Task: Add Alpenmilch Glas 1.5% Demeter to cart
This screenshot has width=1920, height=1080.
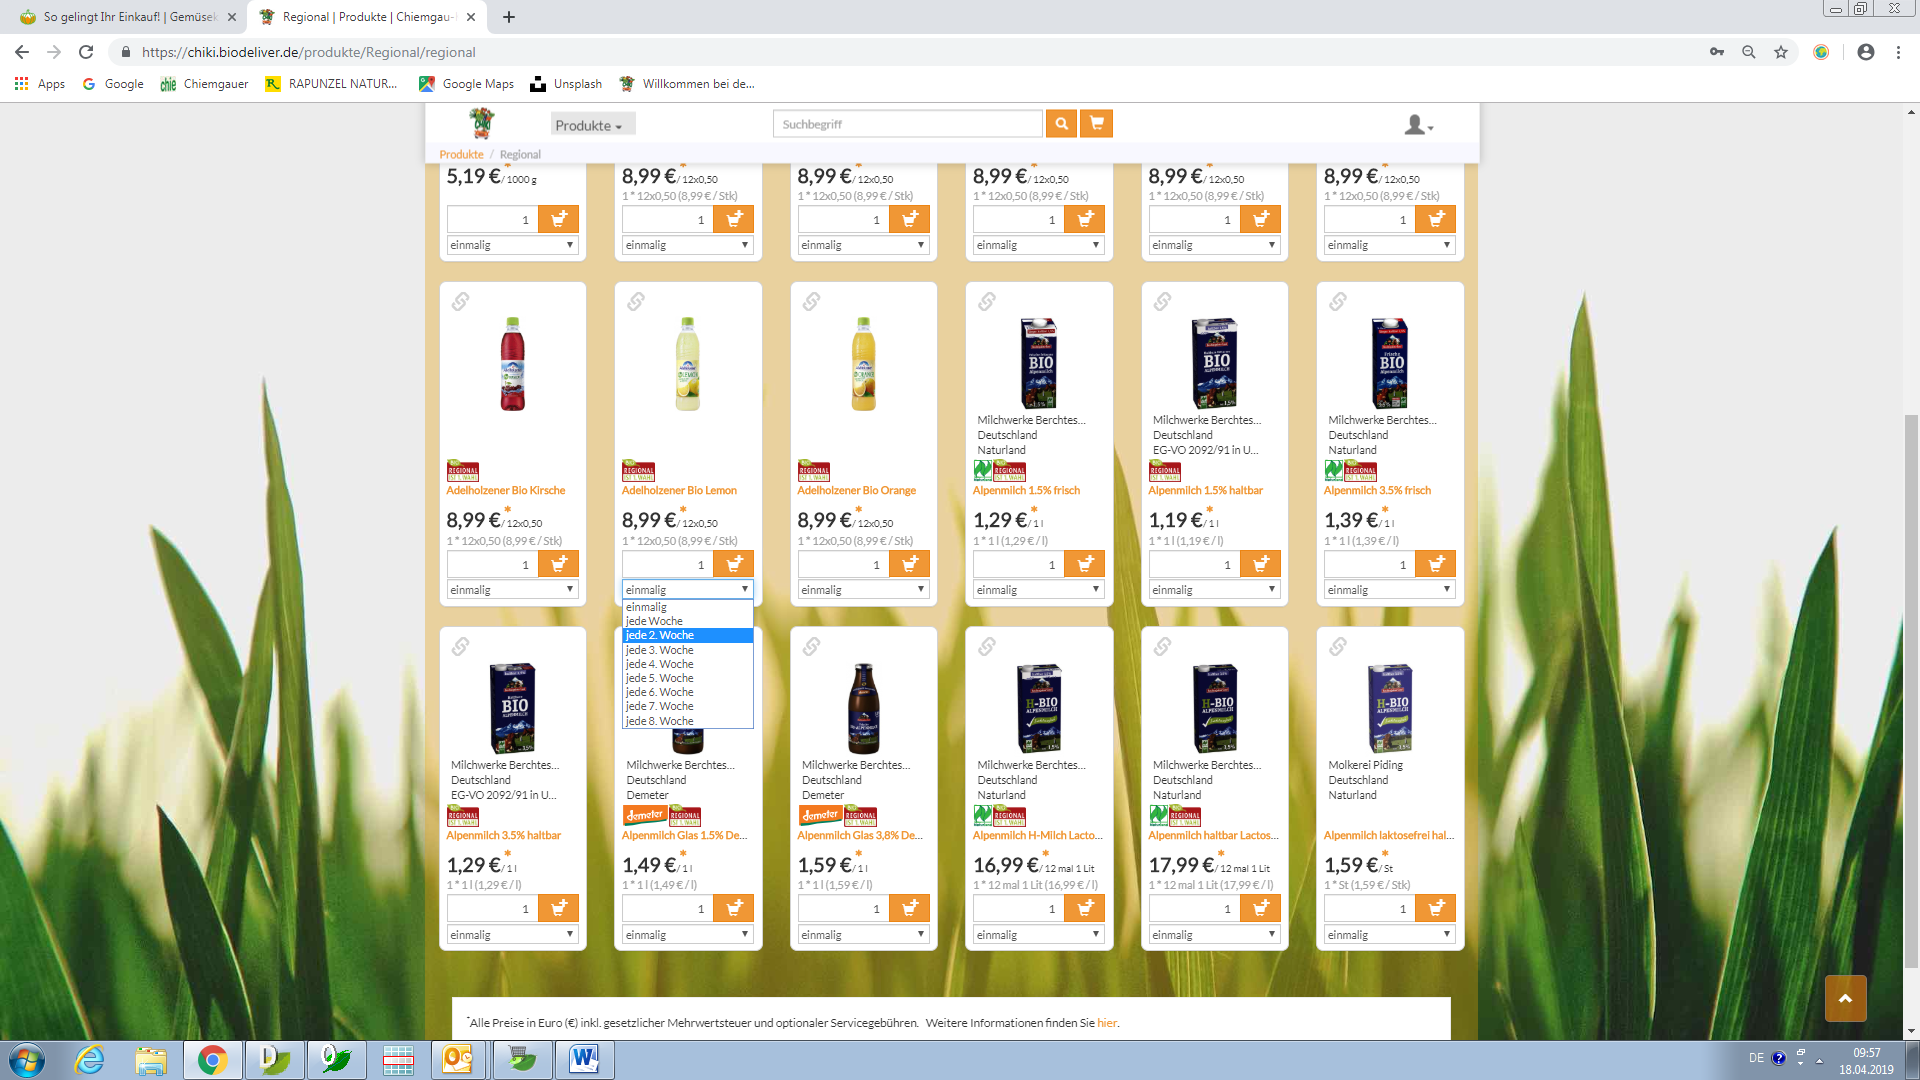Action: tap(734, 908)
